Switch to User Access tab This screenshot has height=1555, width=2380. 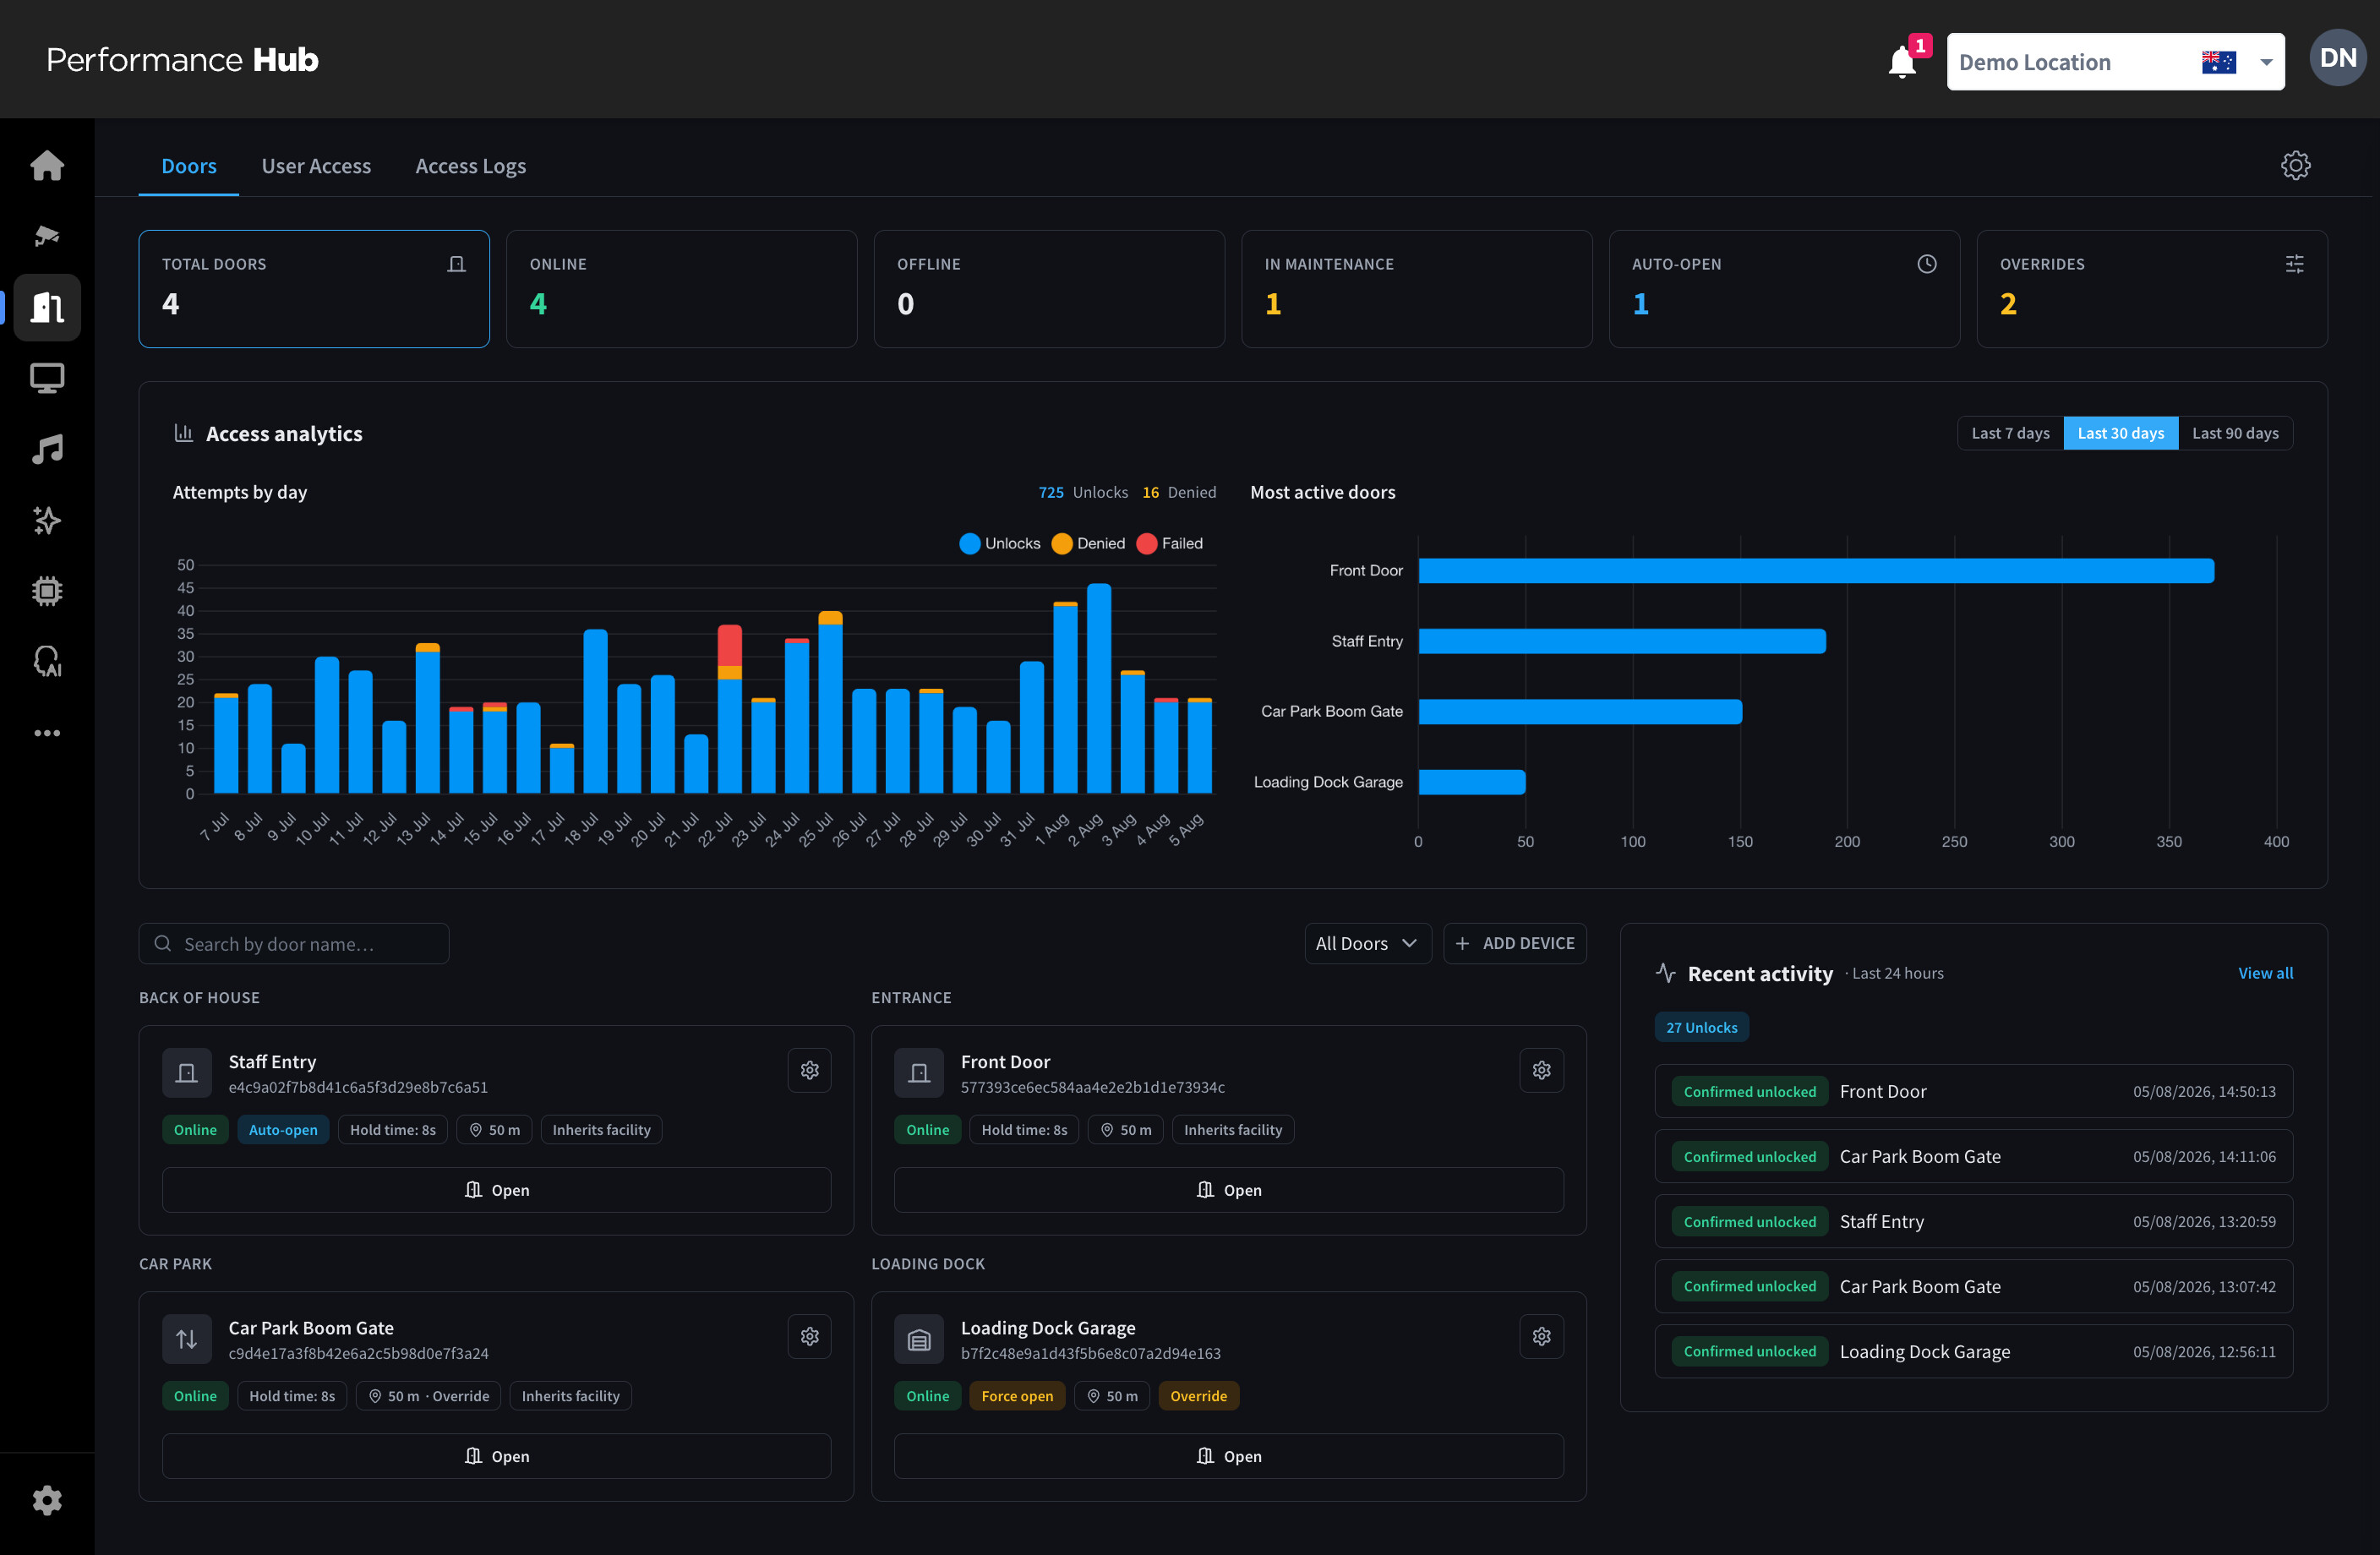316,166
